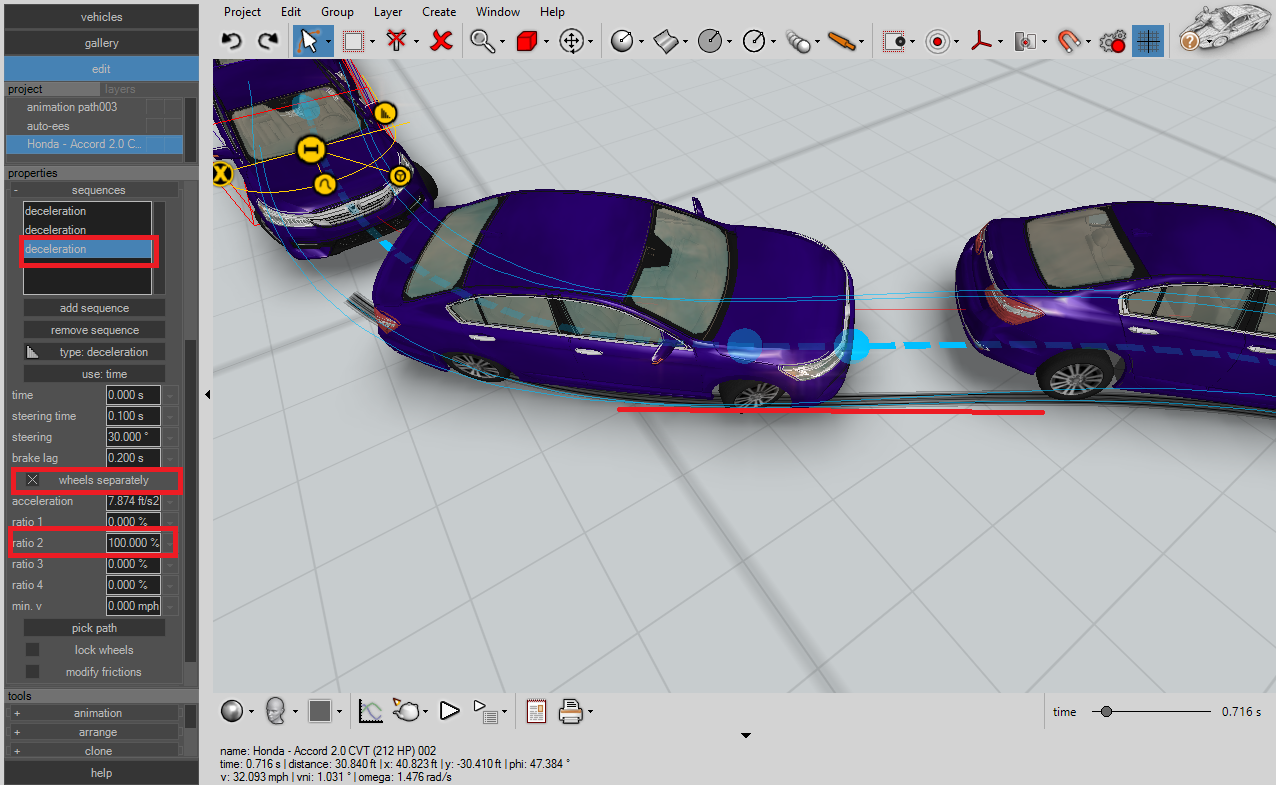Screen dimensions: 1276x785
Task: Switch to the layers tab
Action: tap(120, 89)
